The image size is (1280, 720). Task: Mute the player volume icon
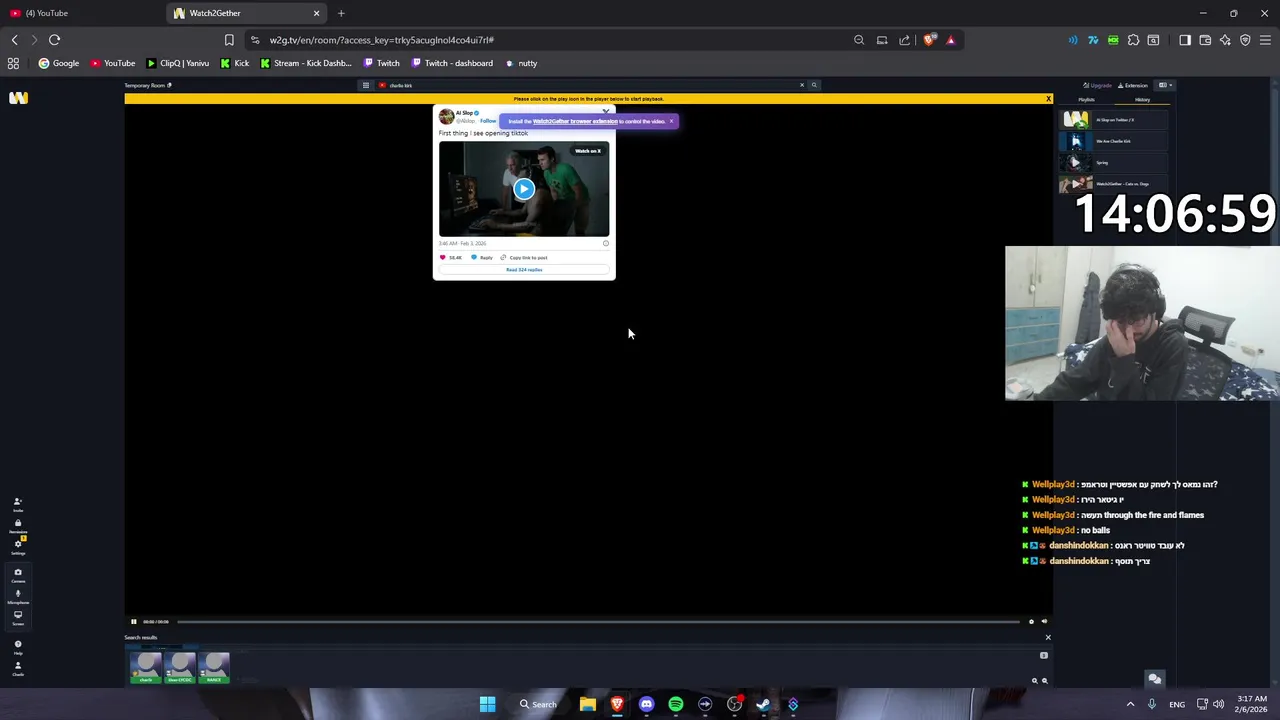(x=1044, y=622)
